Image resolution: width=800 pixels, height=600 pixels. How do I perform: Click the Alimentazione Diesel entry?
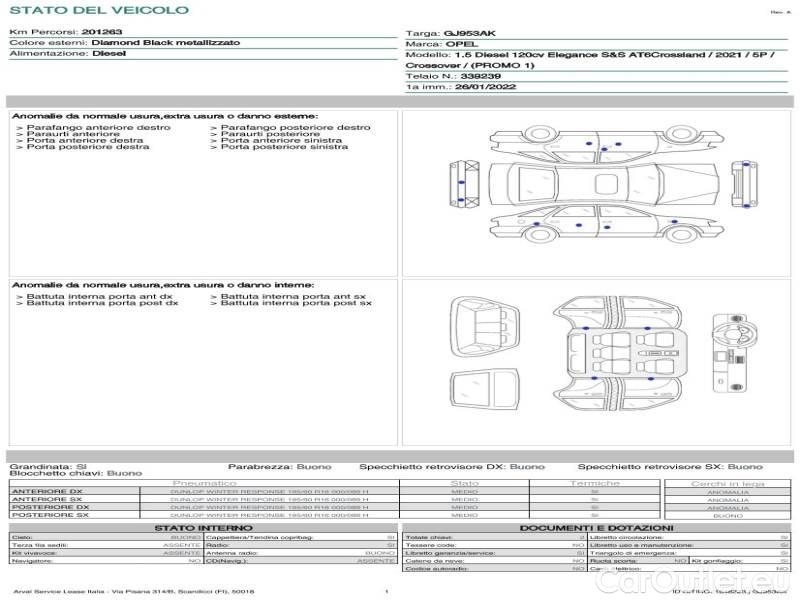pyautogui.click(x=68, y=54)
